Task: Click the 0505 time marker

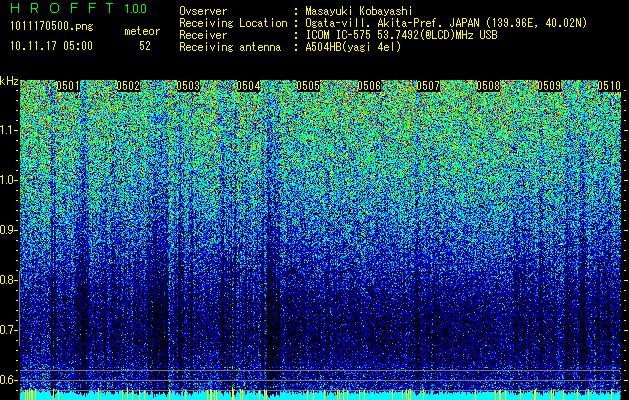Action: pyautogui.click(x=308, y=86)
